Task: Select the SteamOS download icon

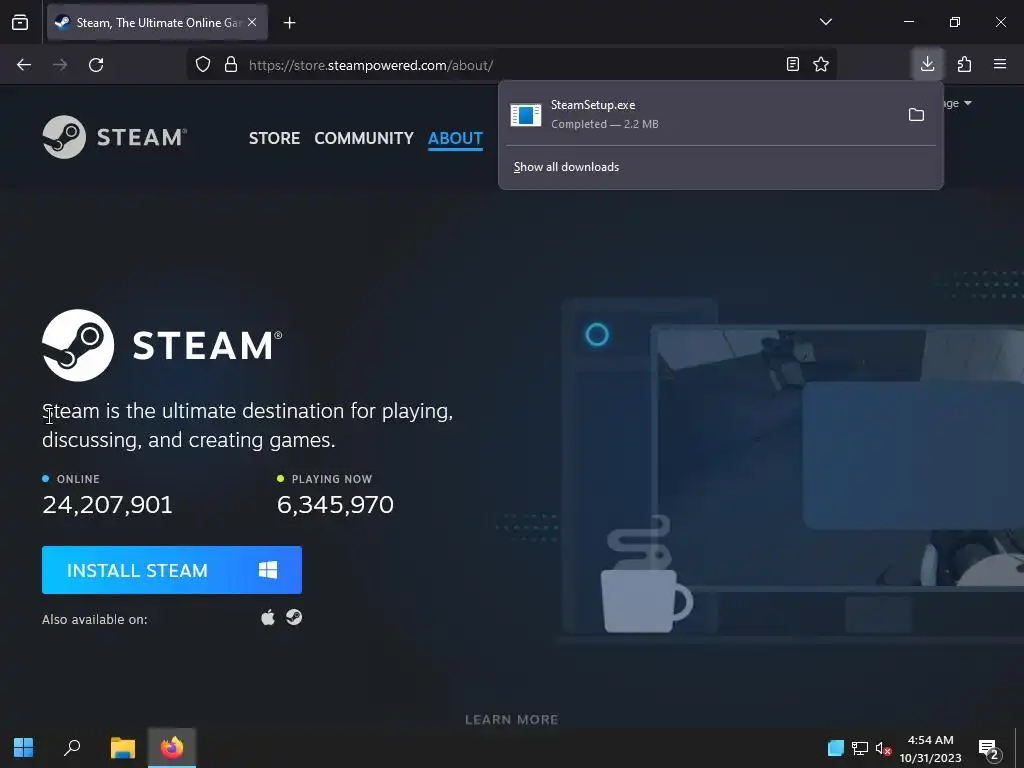Action: pos(294,617)
